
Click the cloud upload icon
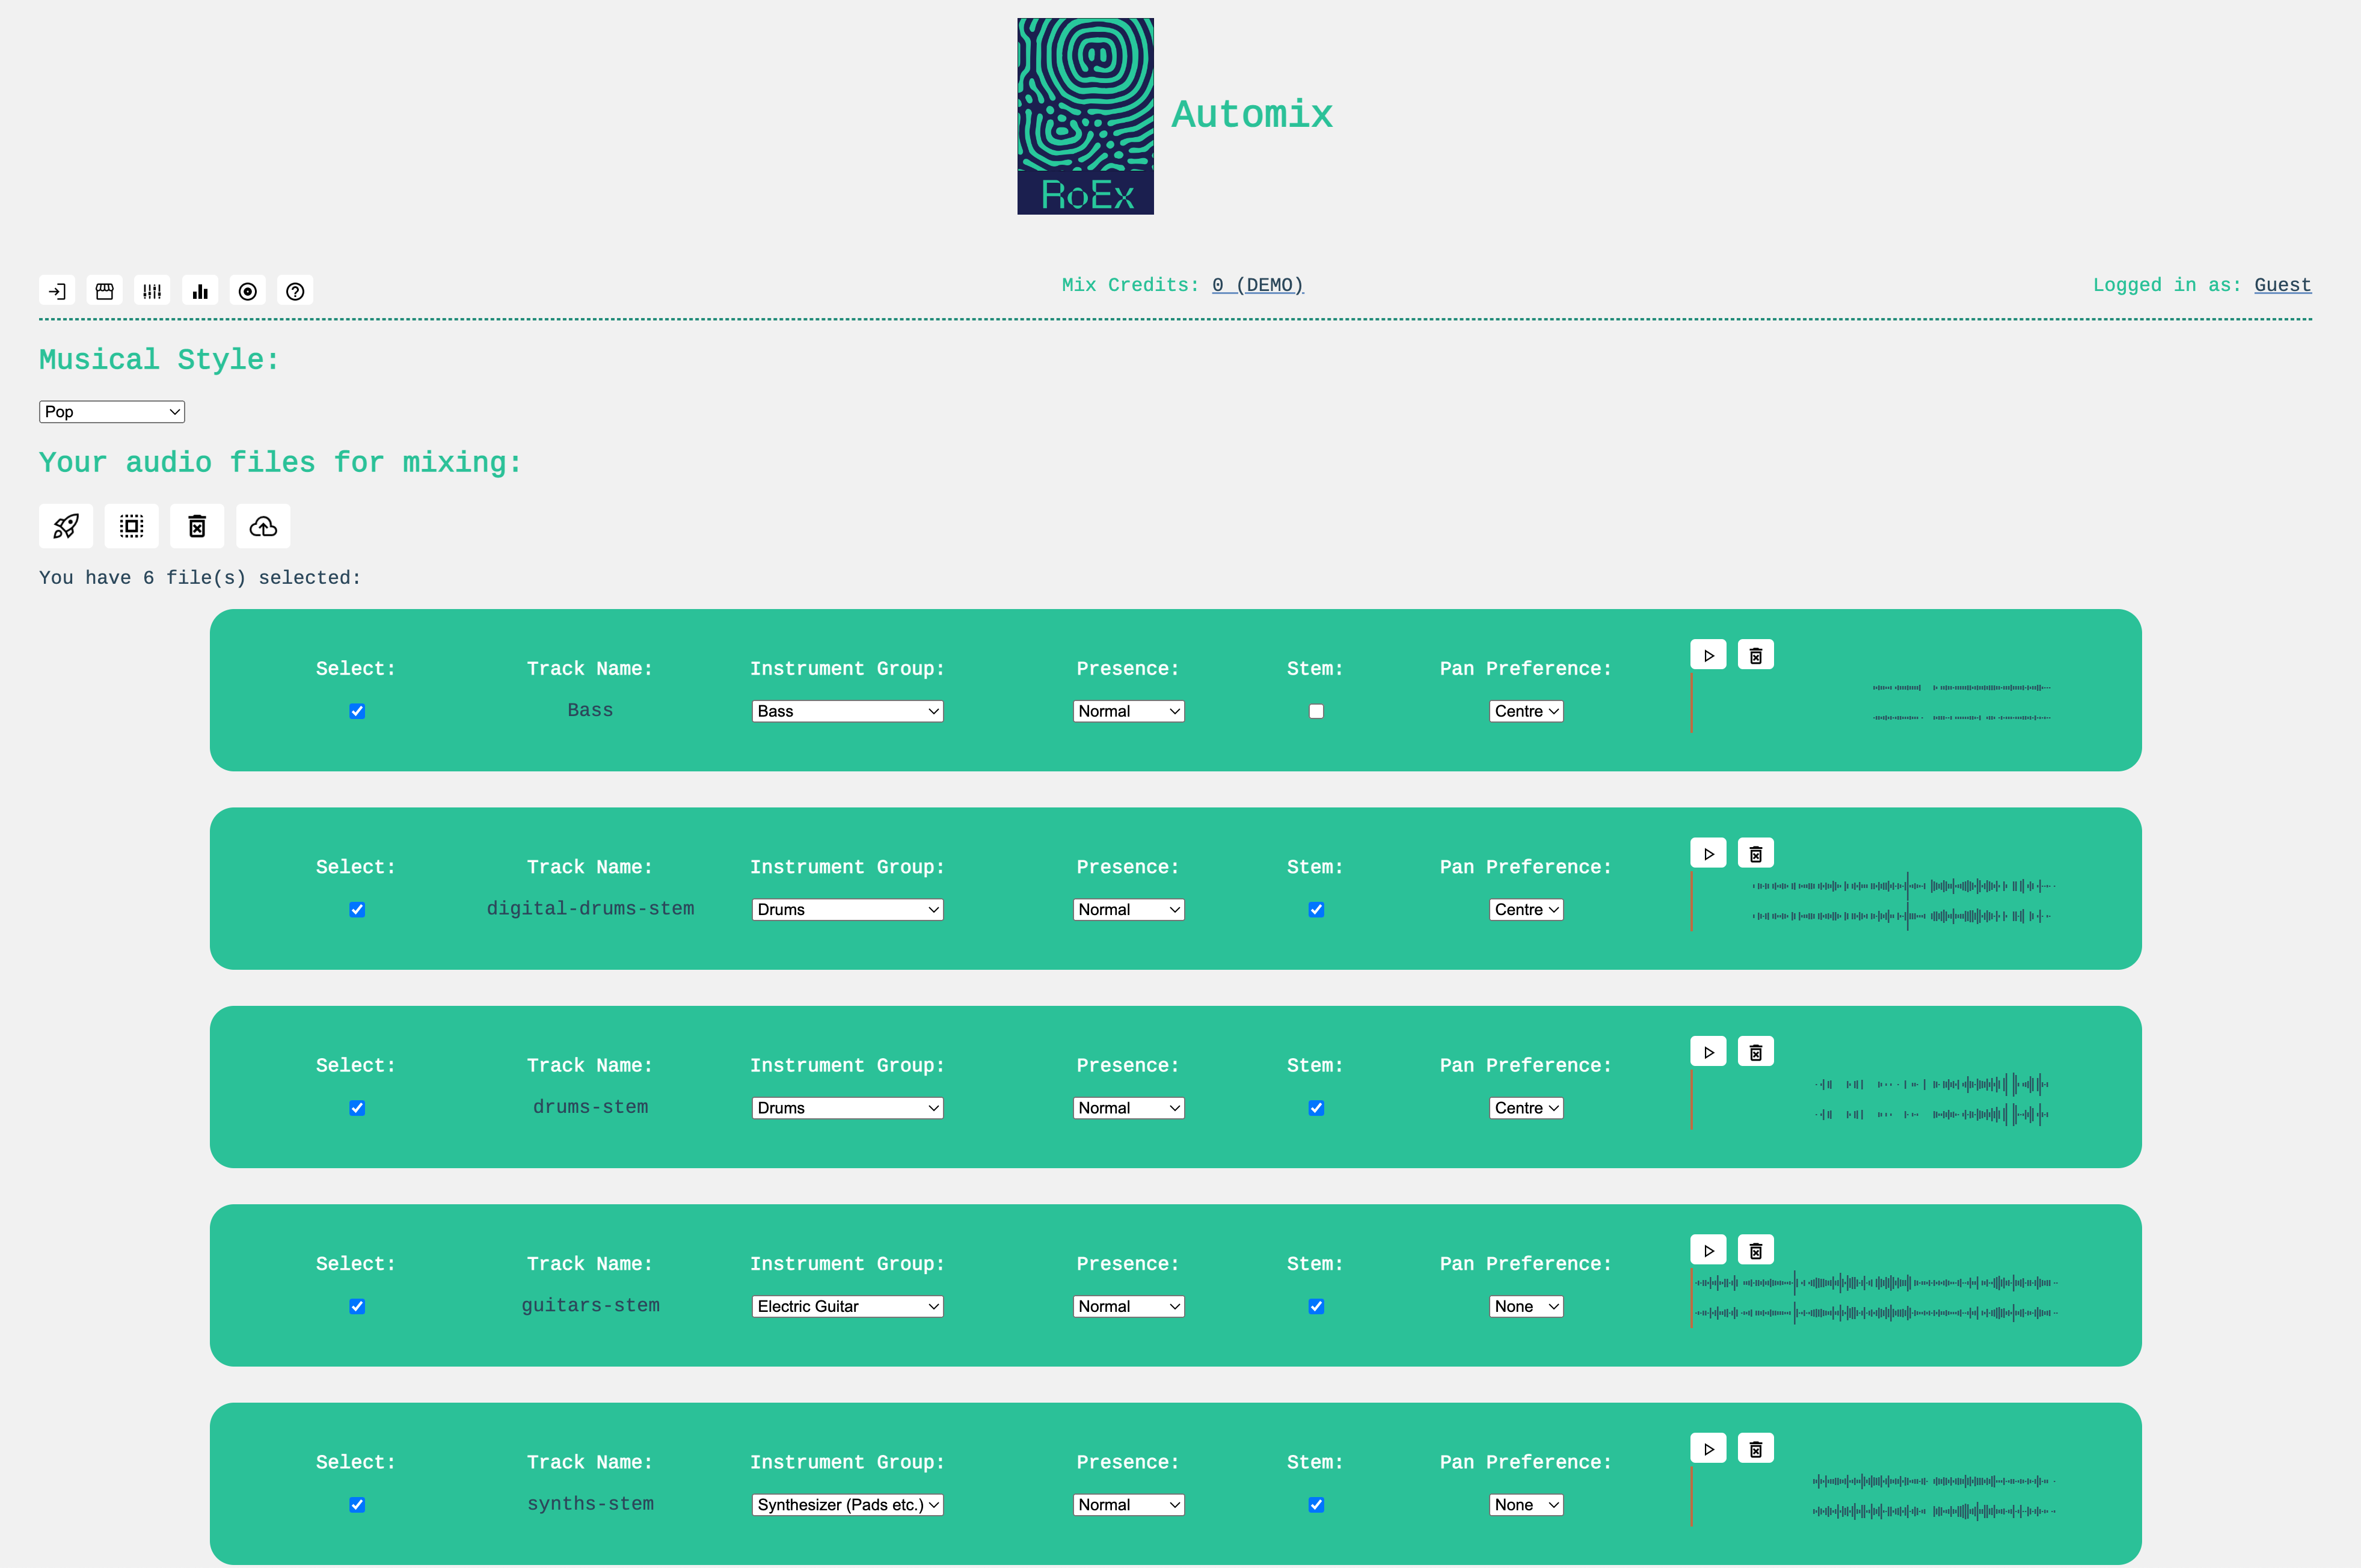click(263, 526)
